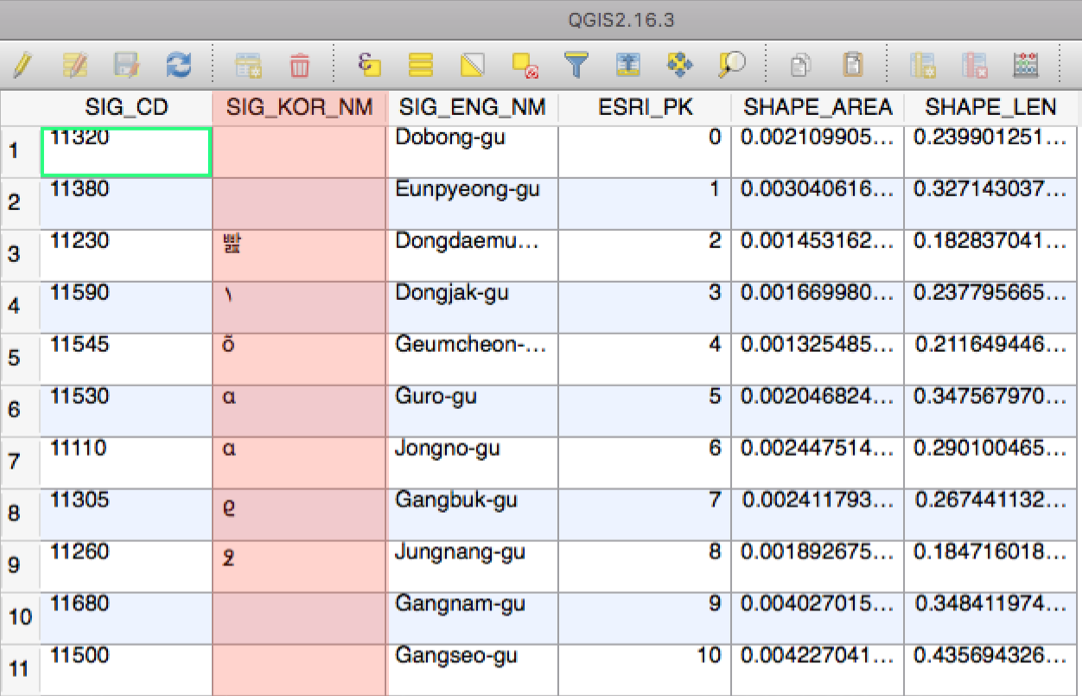Click the Jungnang-gu cell

point(472,566)
